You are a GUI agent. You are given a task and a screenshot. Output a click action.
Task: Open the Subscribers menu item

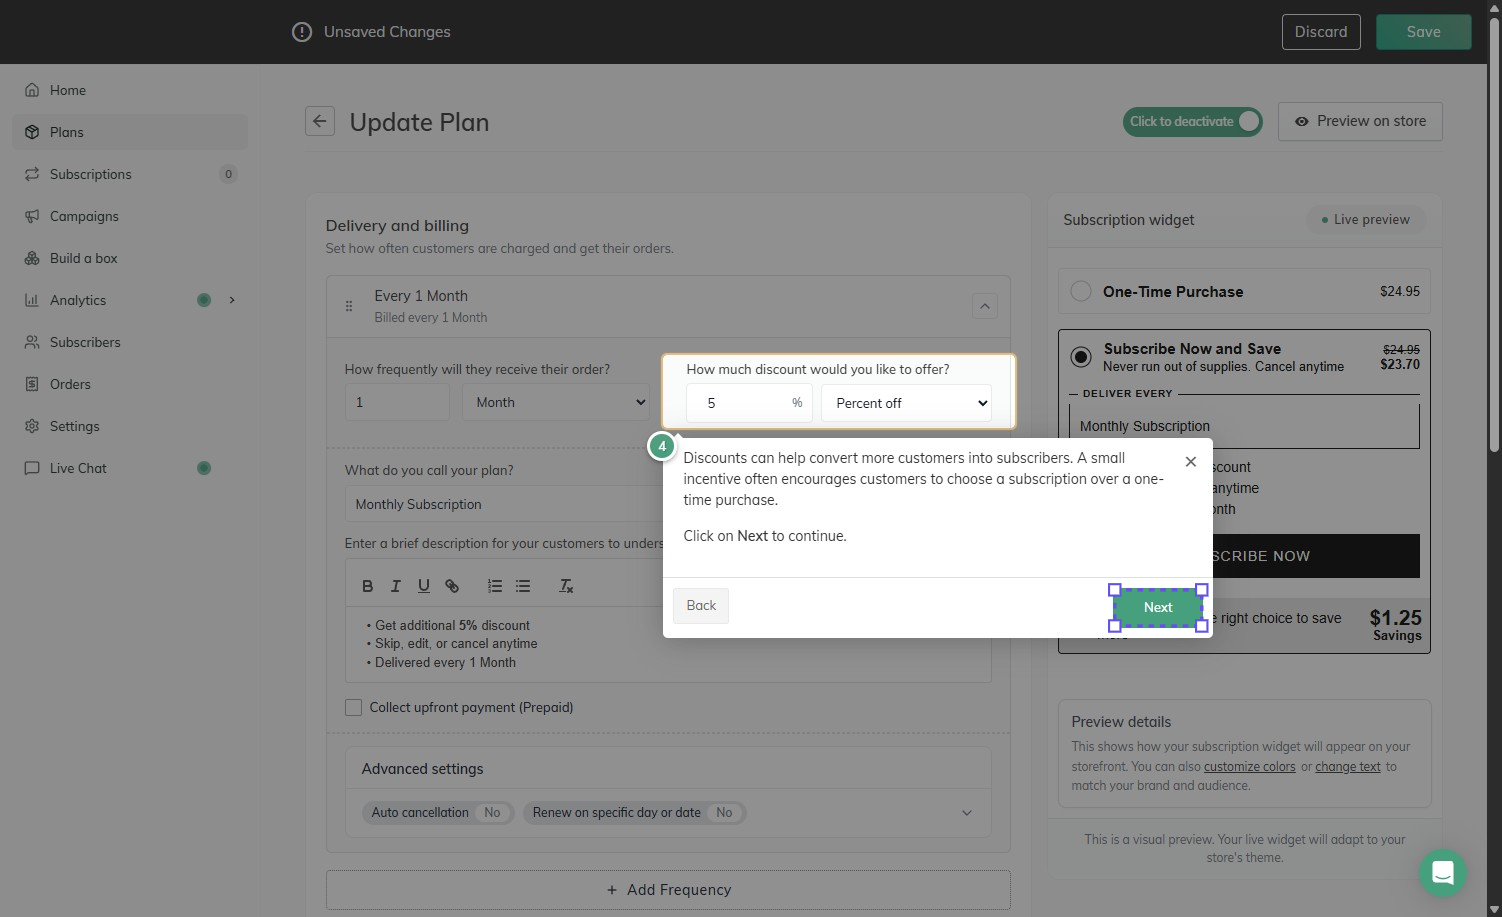[130, 342]
